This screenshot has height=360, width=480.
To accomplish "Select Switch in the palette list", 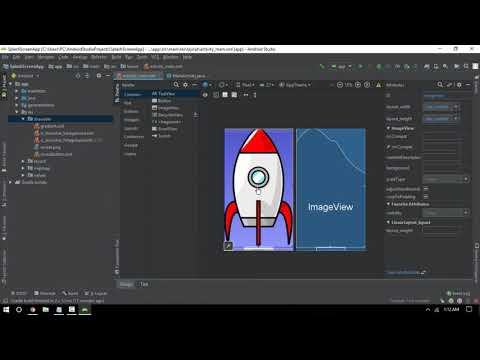I will [x=162, y=136].
